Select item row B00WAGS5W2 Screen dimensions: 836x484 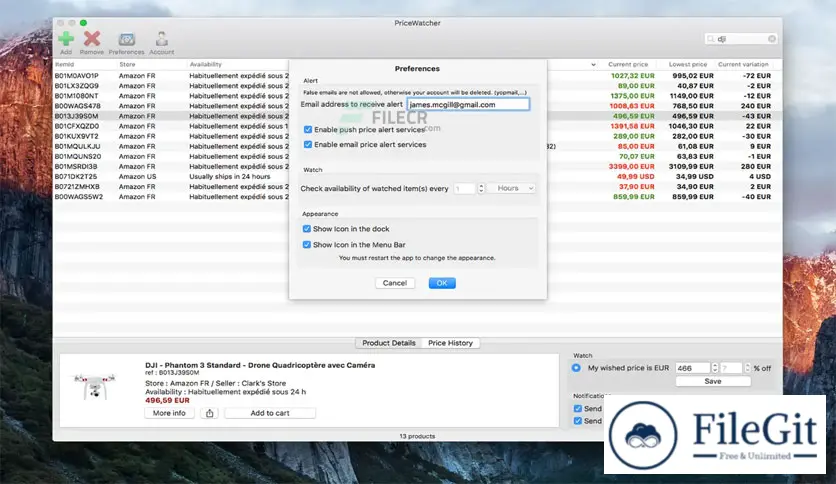point(78,197)
